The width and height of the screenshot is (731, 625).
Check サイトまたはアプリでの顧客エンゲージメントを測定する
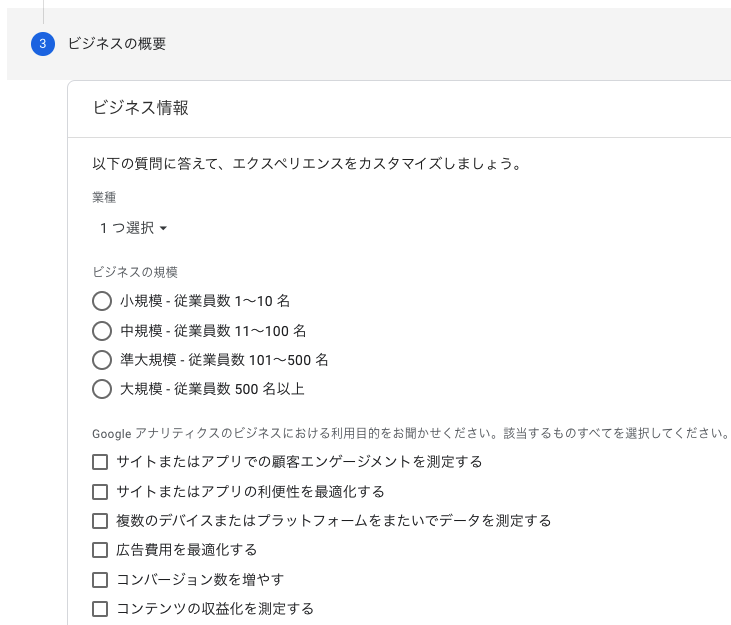pos(100,462)
